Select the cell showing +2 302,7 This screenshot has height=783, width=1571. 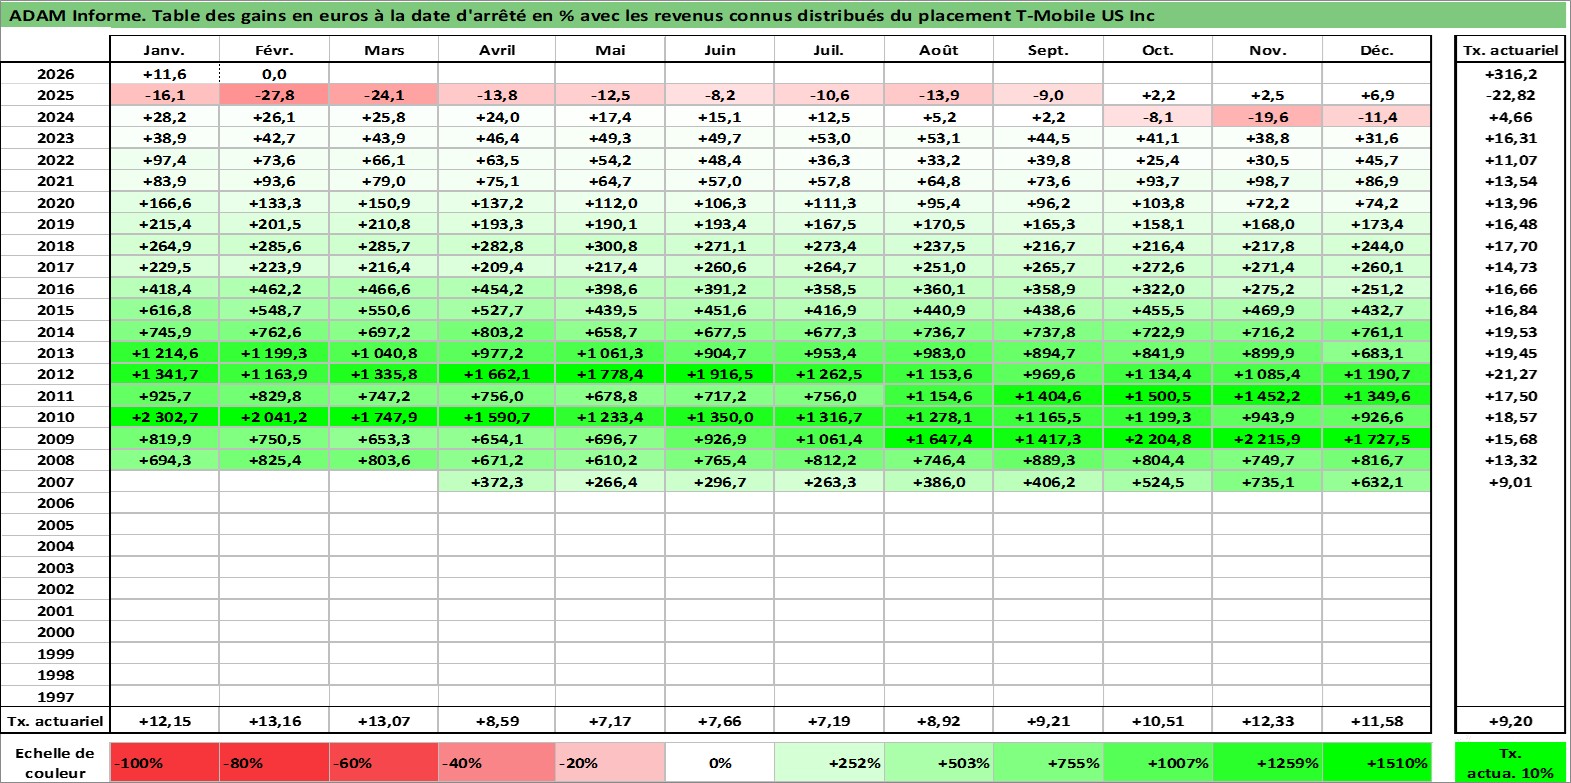pos(164,417)
